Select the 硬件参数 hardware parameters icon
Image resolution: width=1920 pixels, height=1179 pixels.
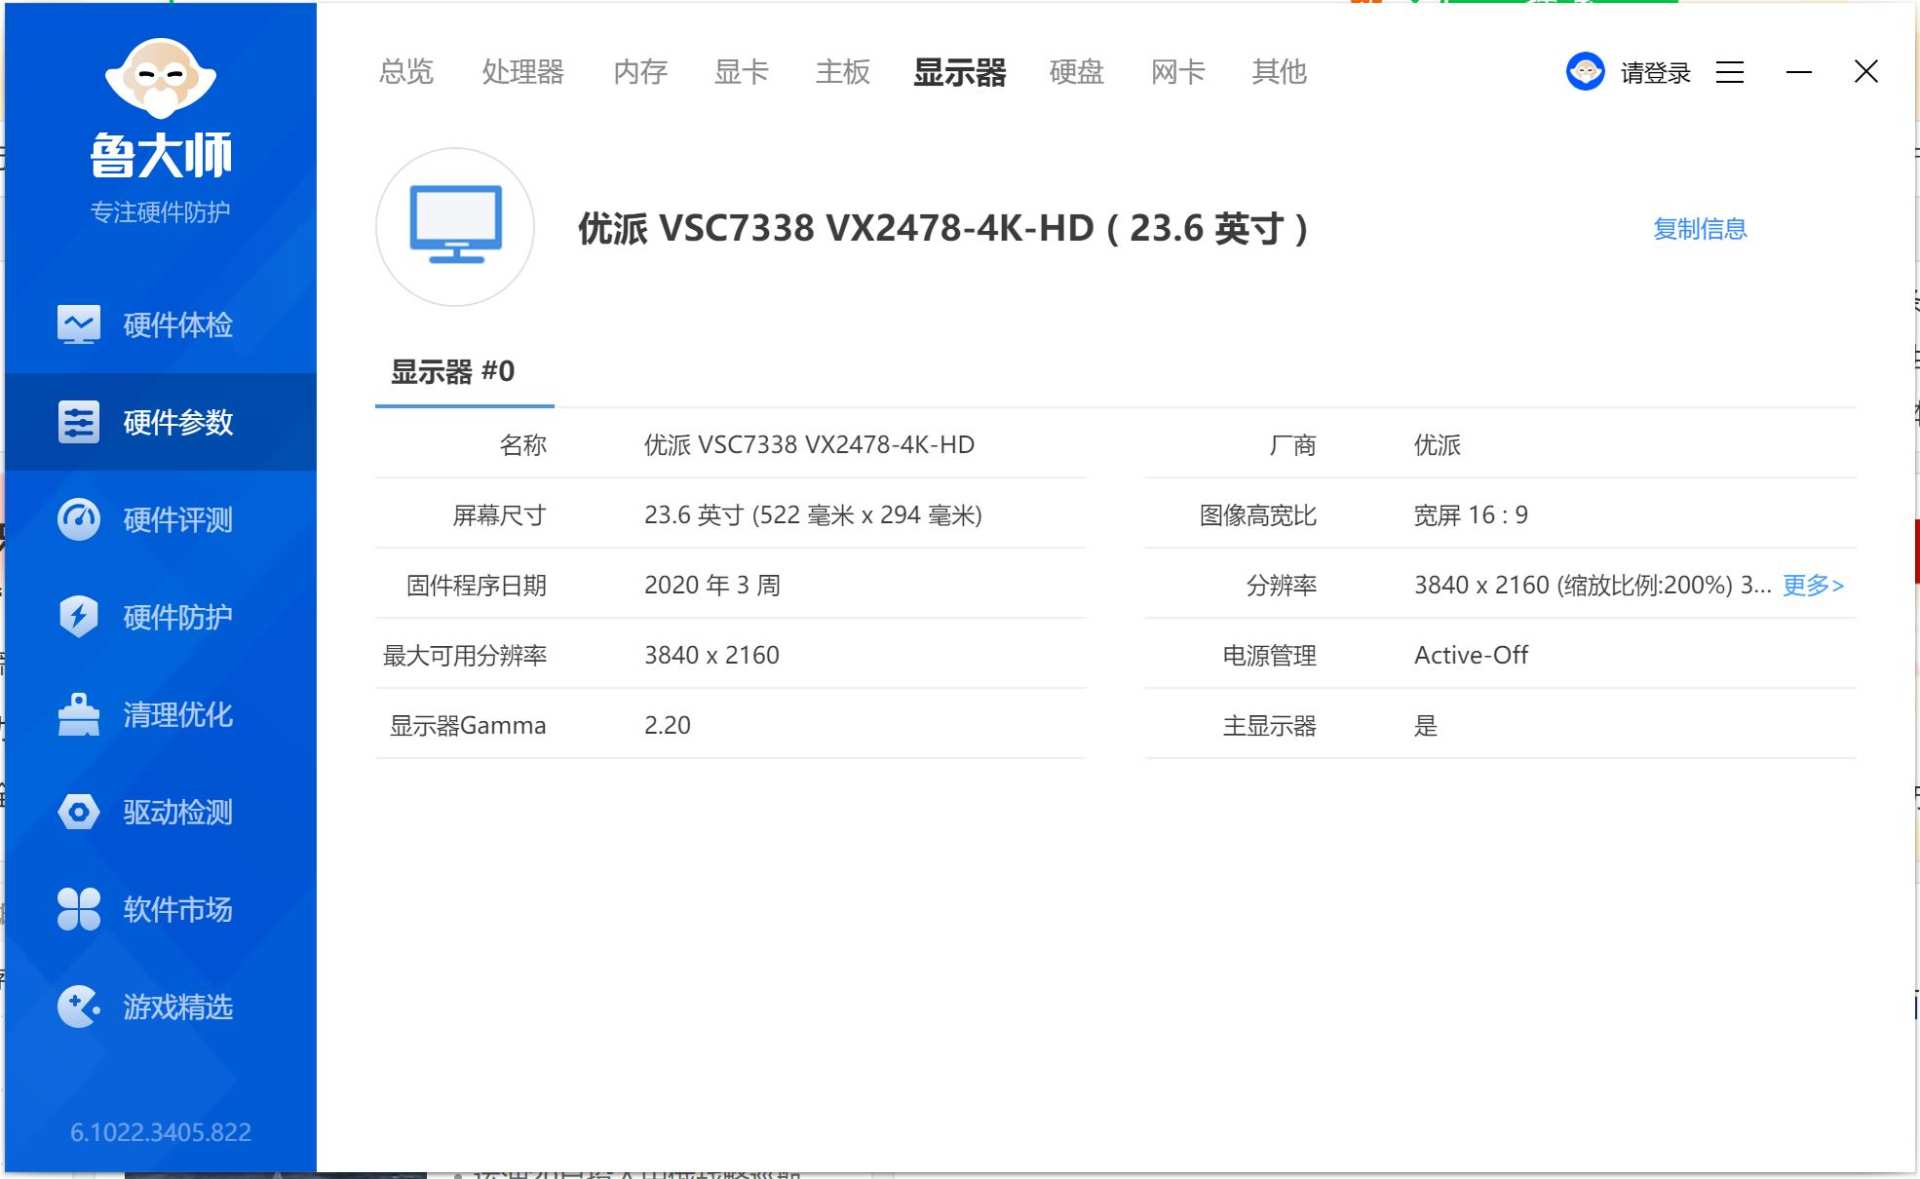(x=80, y=422)
